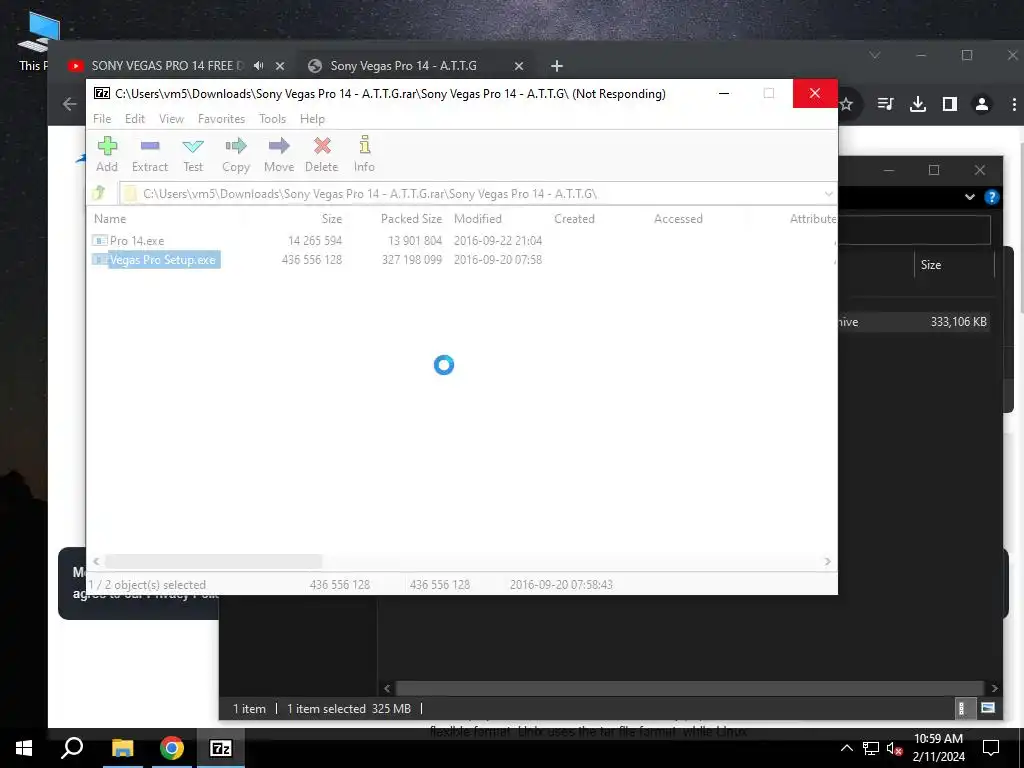The height and width of the screenshot is (768, 1024).
Task: Sort by the Accessed column header
Action: pyautogui.click(x=678, y=219)
